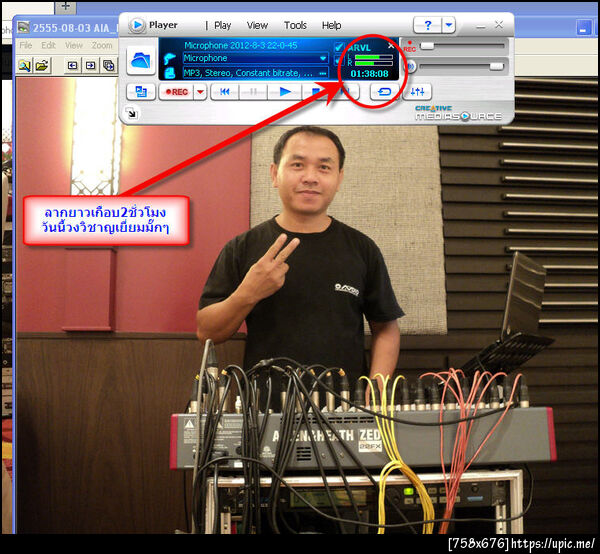Open the MP3 Stereo format settings box

coord(255,73)
